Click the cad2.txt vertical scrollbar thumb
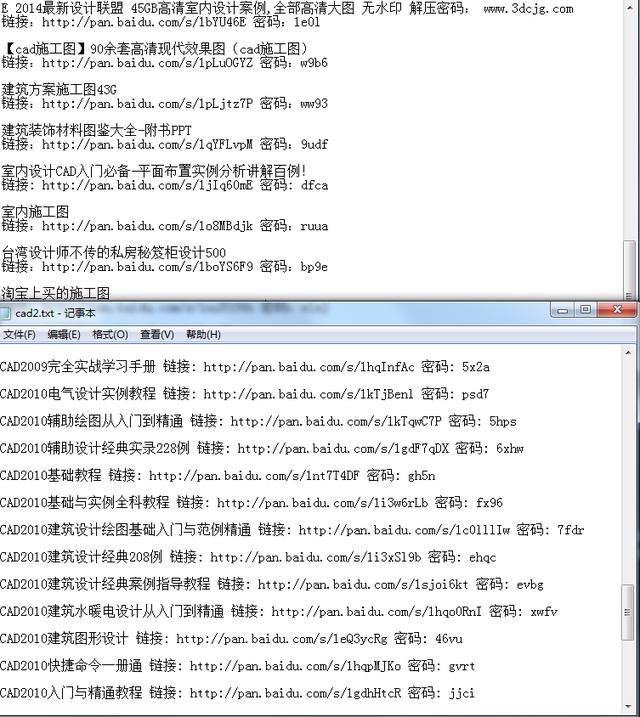 click(x=628, y=612)
